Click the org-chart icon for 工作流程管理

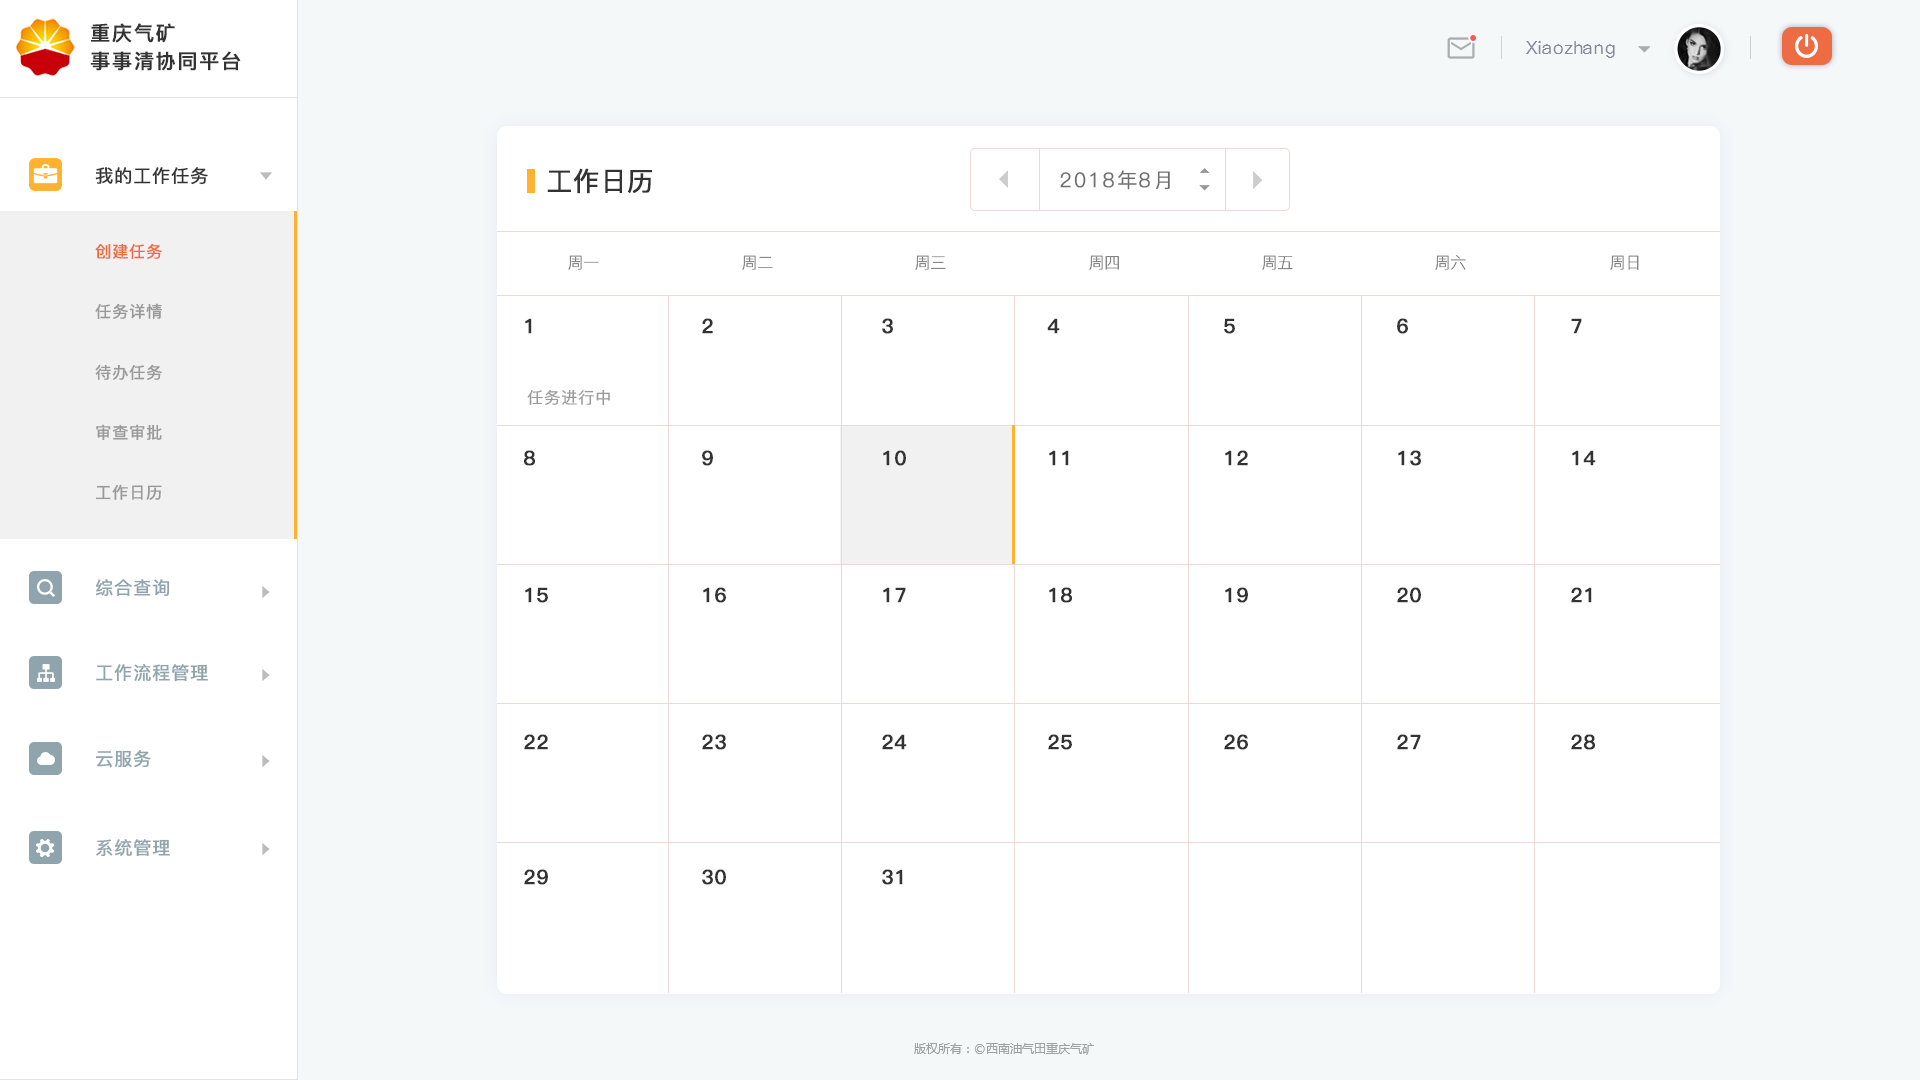click(x=45, y=673)
